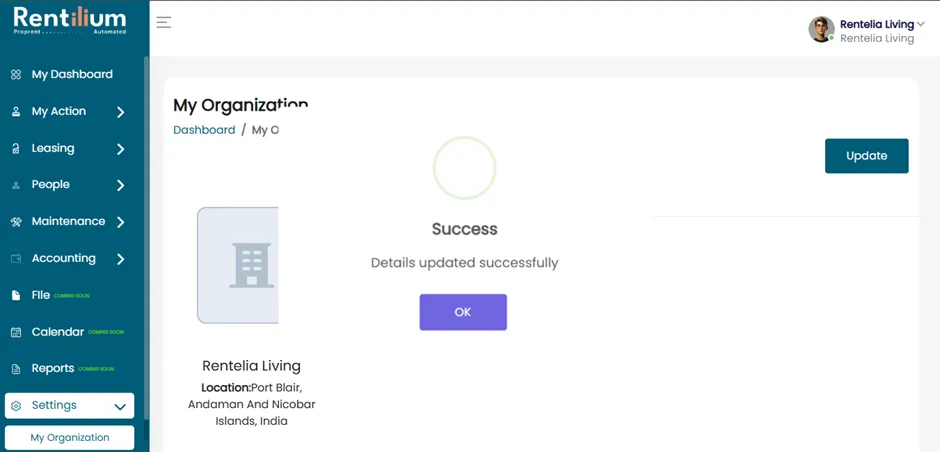Click the My Action sidebar icon
The height and width of the screenshot is (452, 940).
click(16, 112)
